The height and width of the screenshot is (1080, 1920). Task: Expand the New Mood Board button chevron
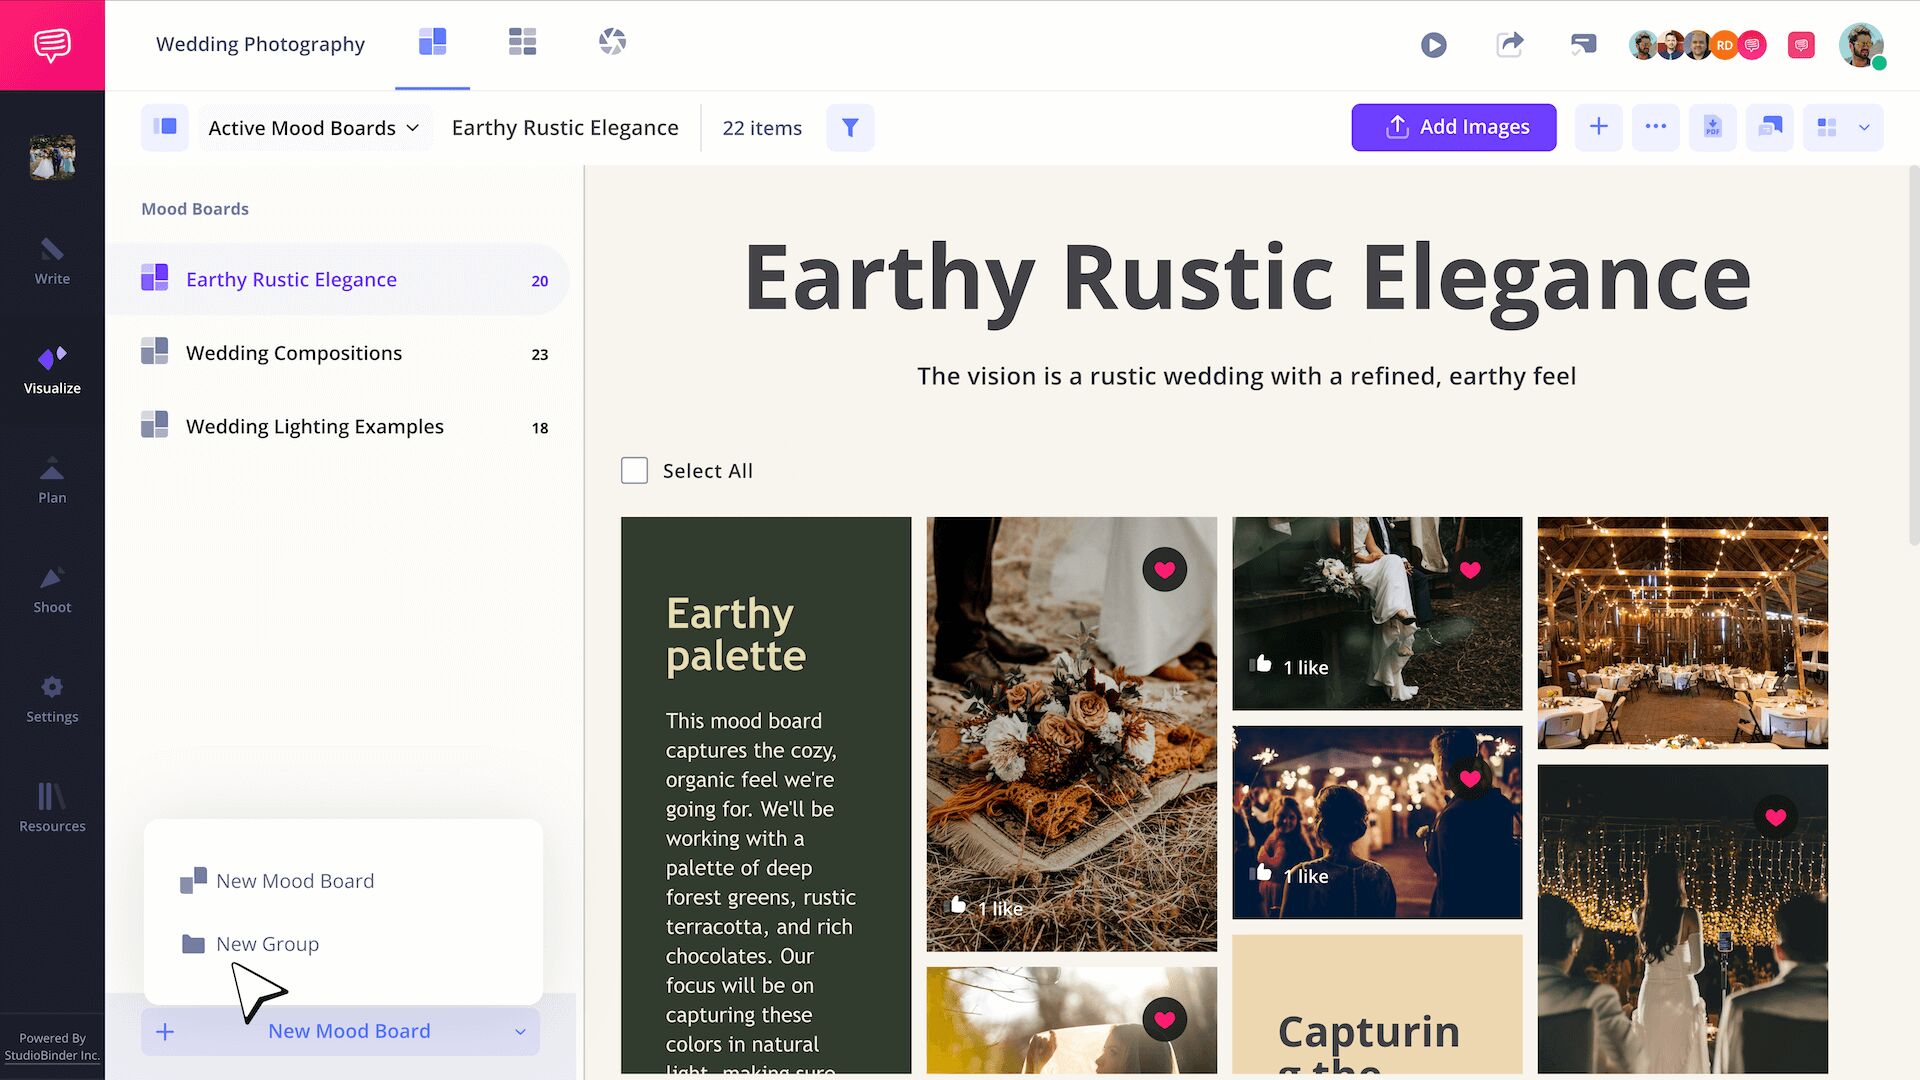[520, 1032]
